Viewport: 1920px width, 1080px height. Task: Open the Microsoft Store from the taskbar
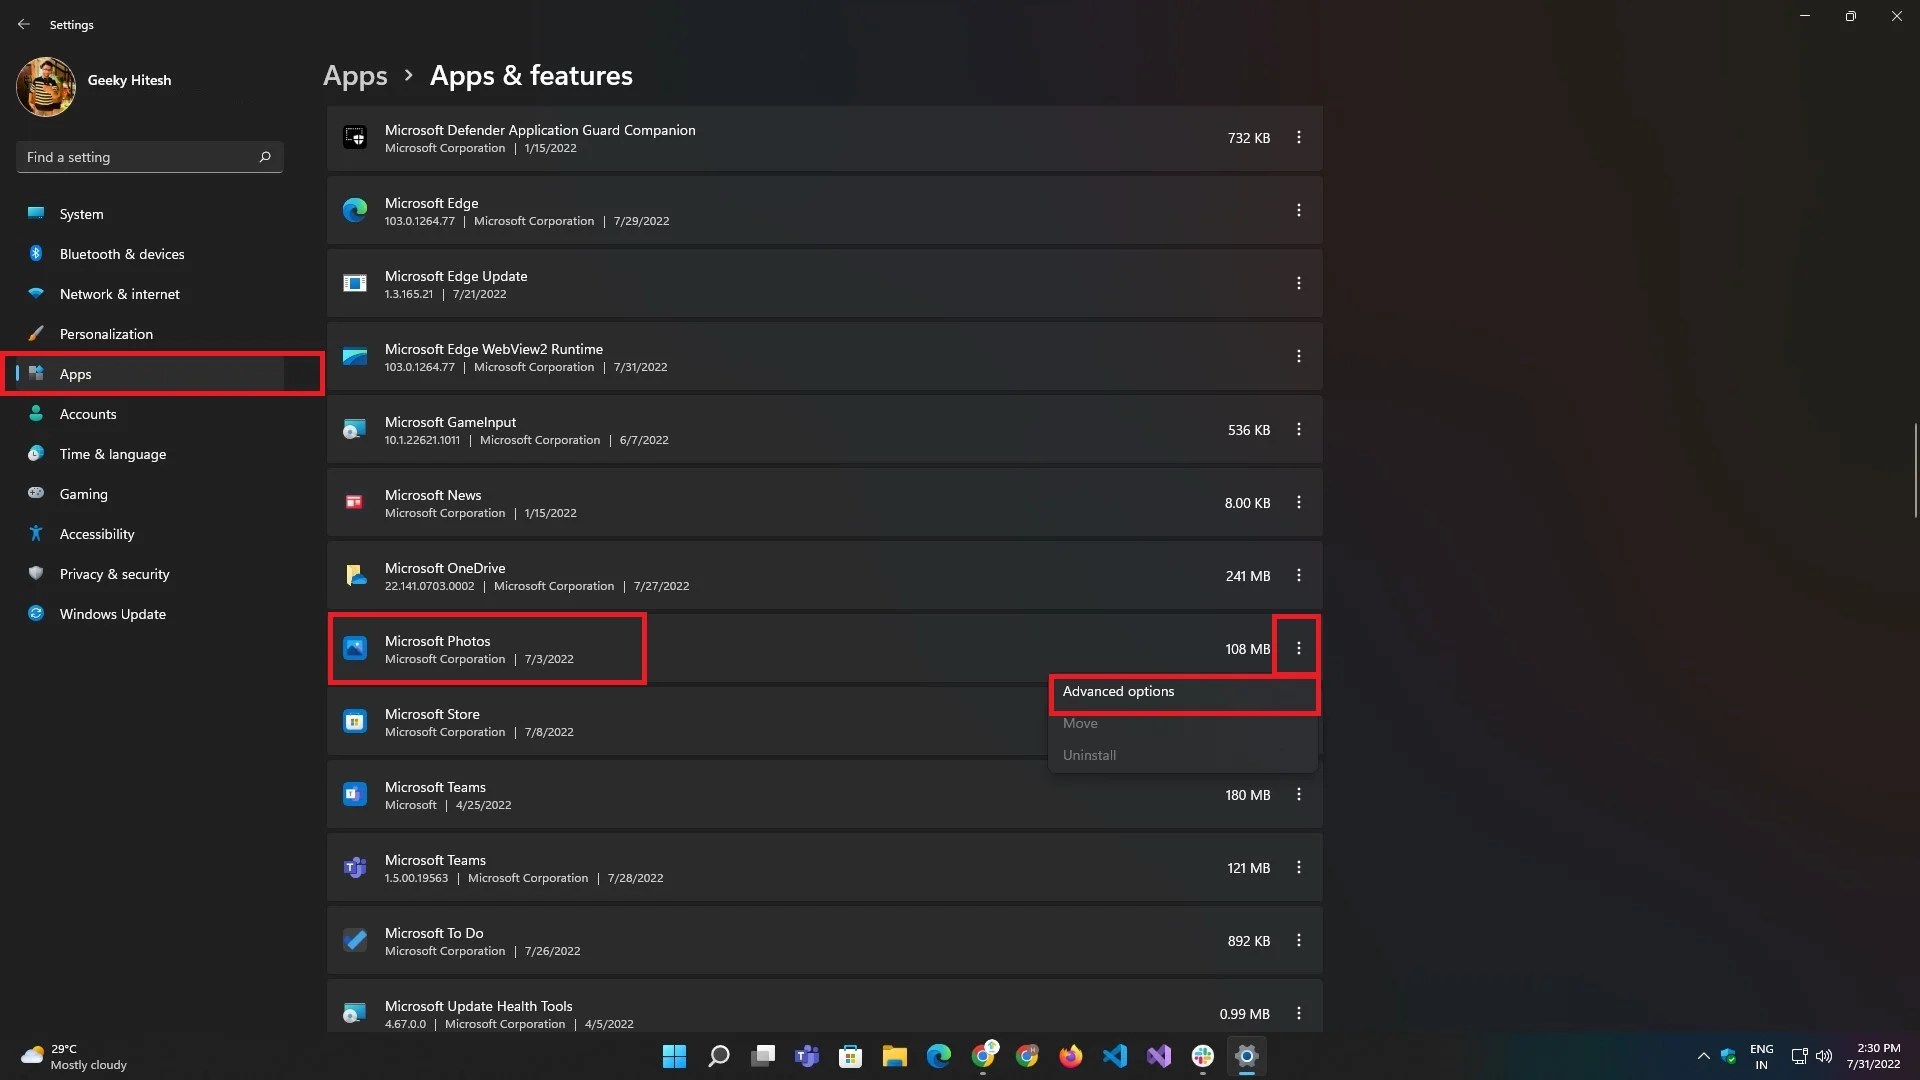coord(851,1055)
